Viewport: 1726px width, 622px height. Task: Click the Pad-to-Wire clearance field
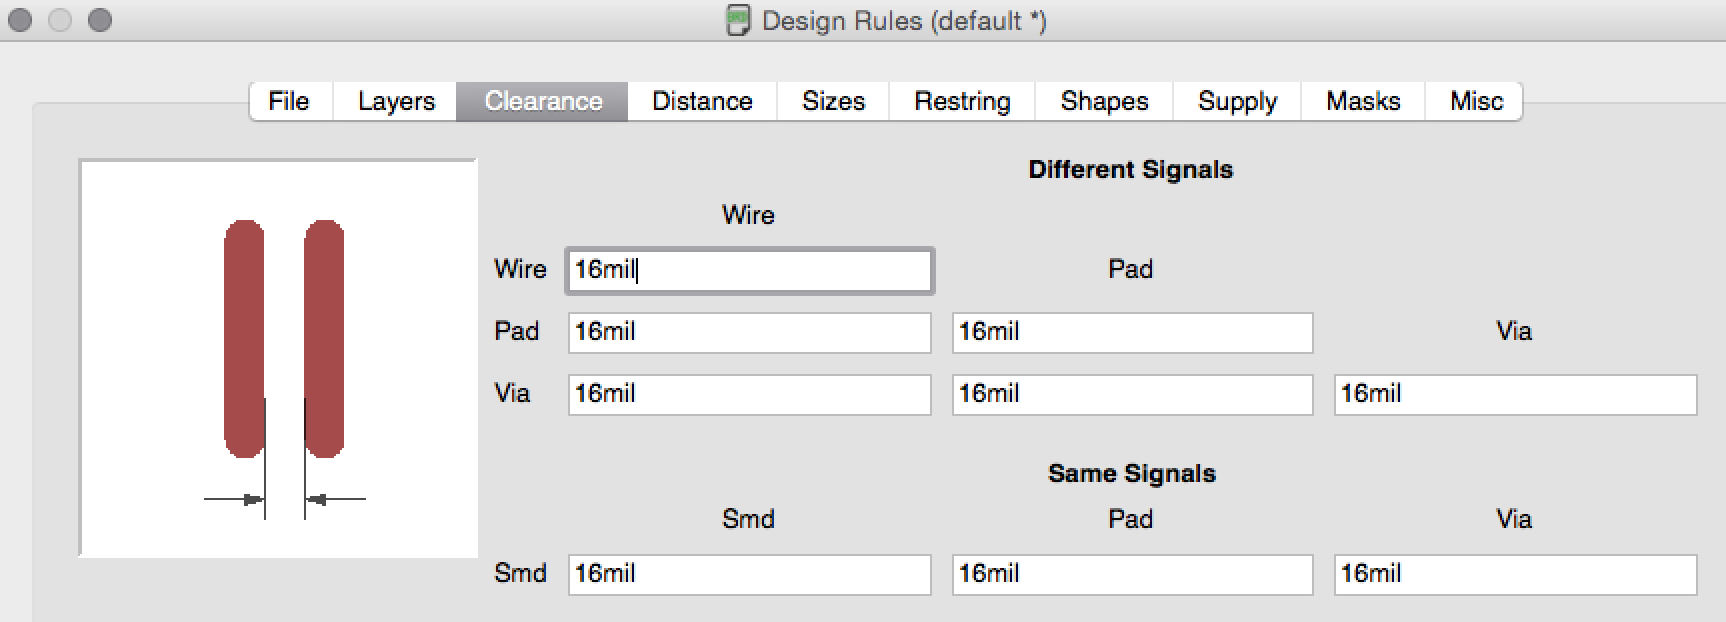(749, 332)
